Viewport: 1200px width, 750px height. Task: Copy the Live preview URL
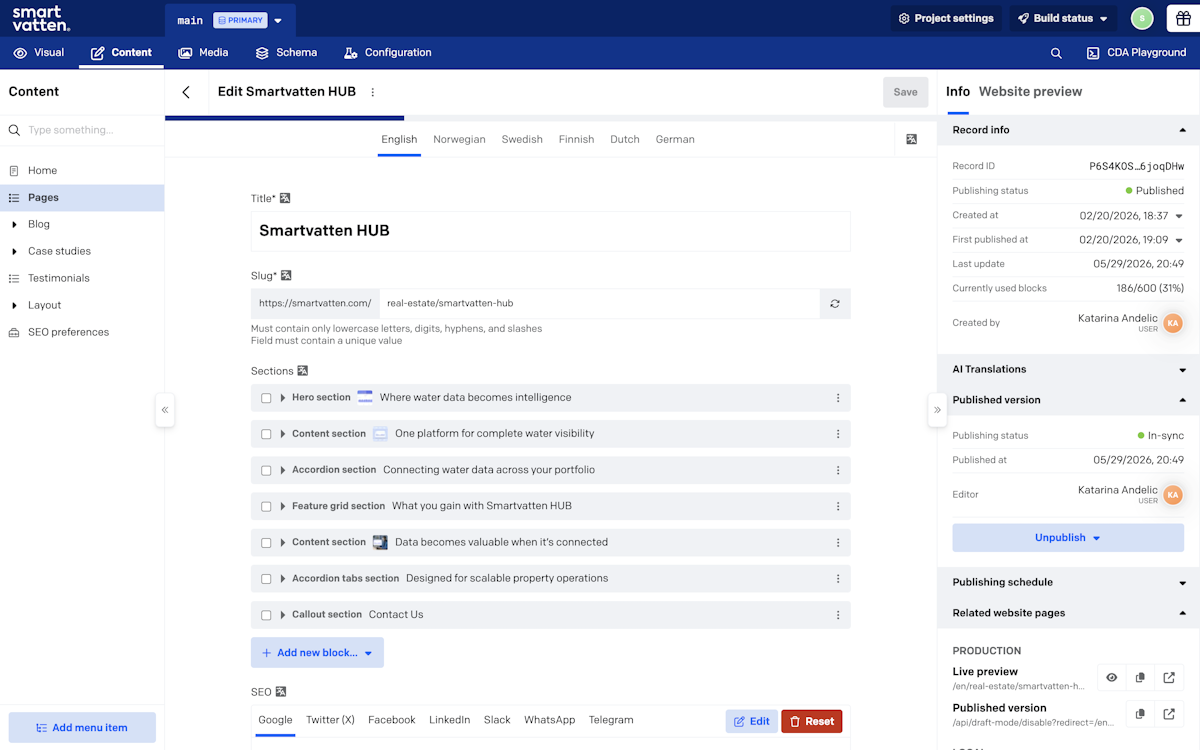click(x=1140, y=678)
